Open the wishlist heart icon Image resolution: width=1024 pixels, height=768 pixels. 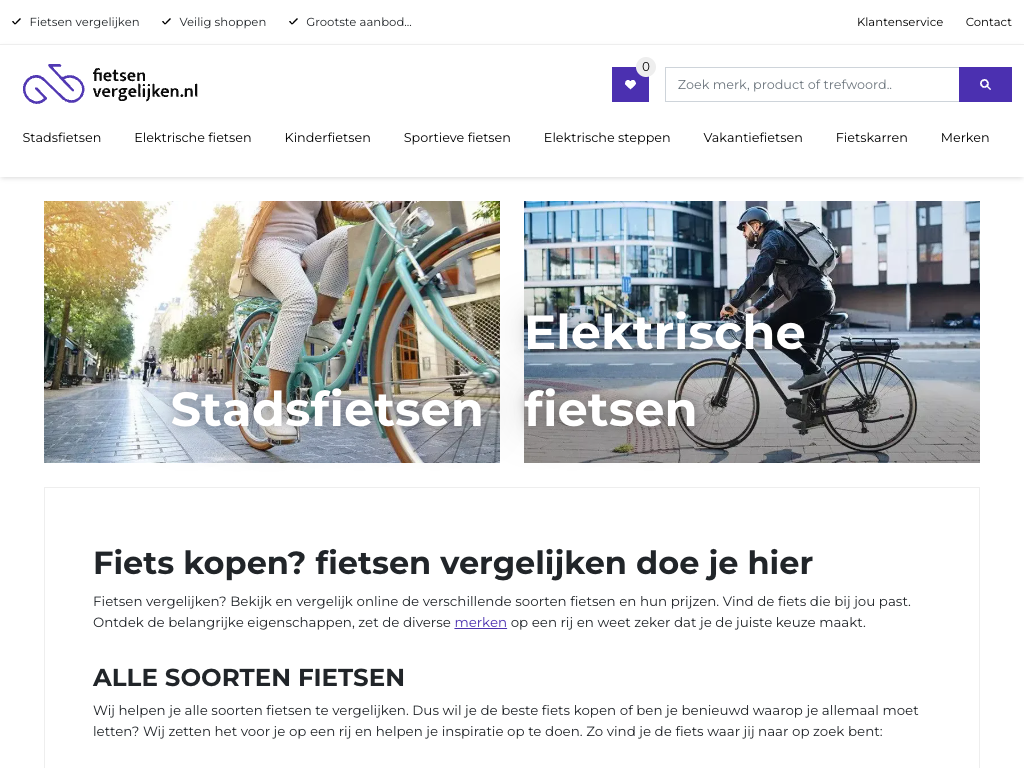630,84
